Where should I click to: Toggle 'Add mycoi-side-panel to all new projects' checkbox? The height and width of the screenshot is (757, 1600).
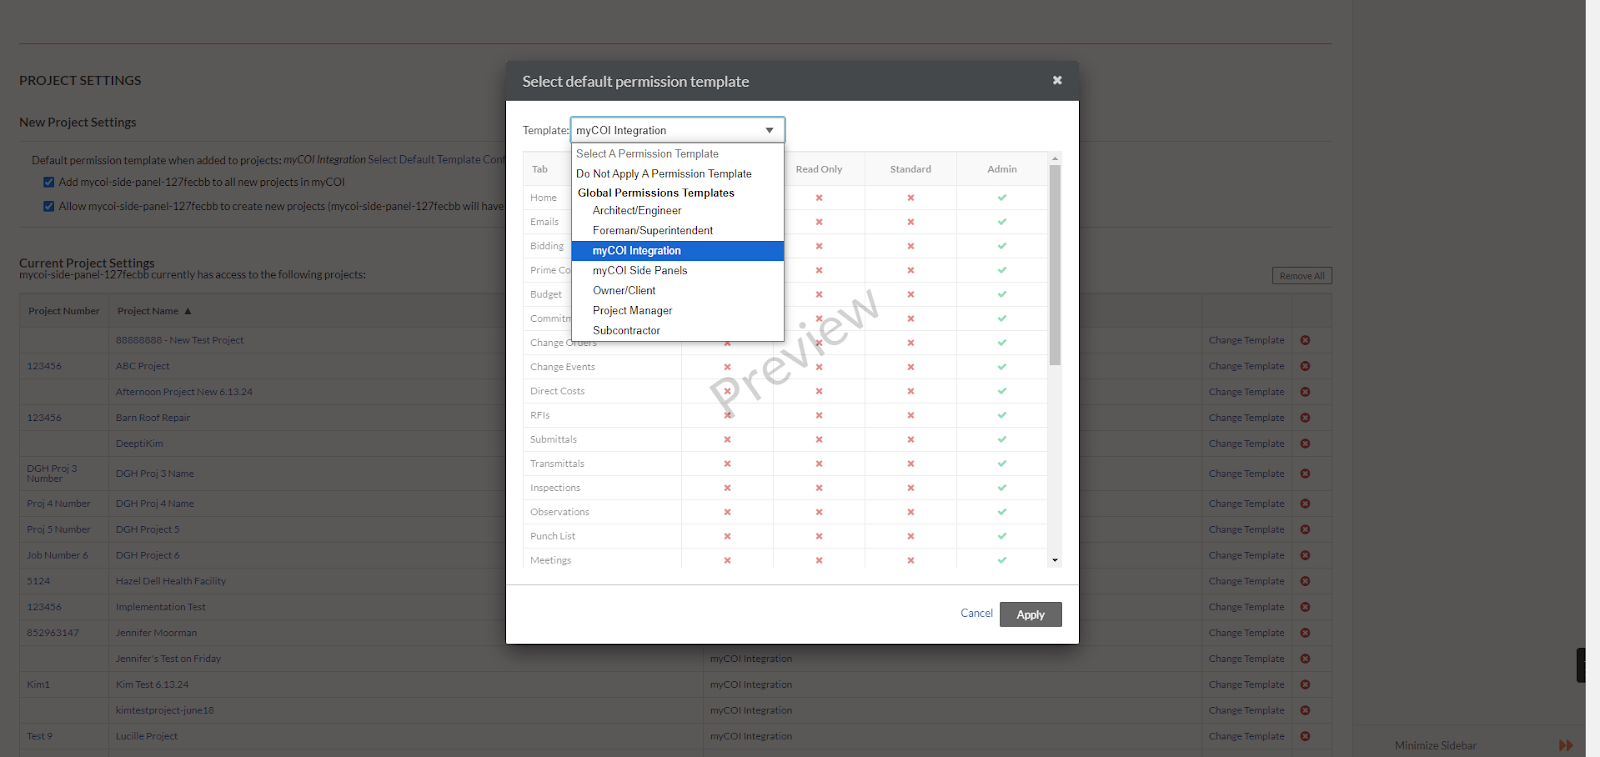click(x=48, y=182)
